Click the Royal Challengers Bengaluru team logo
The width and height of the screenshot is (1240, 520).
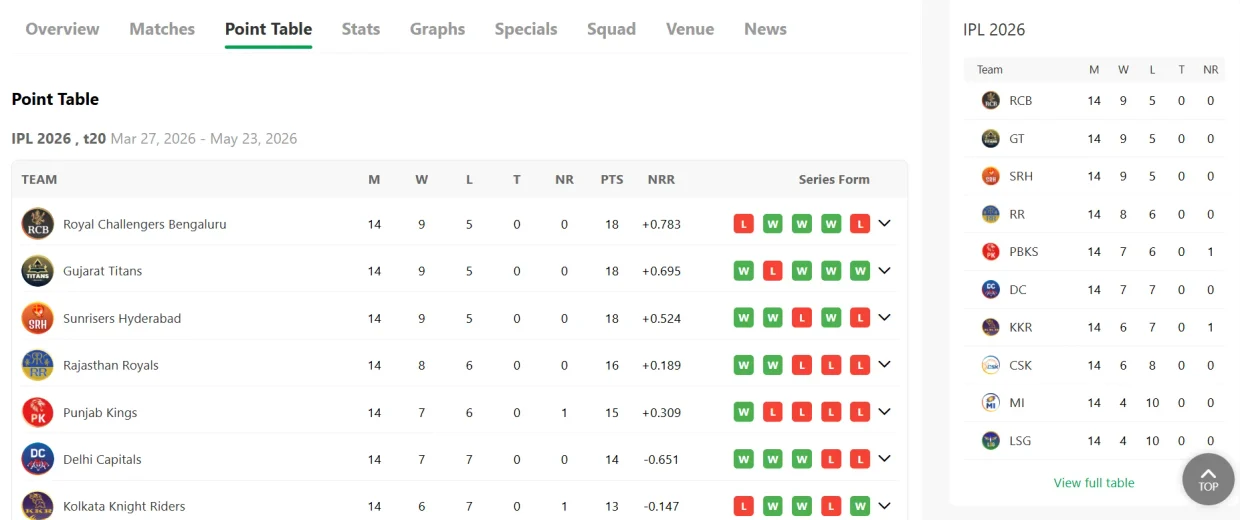pos(38,224)
